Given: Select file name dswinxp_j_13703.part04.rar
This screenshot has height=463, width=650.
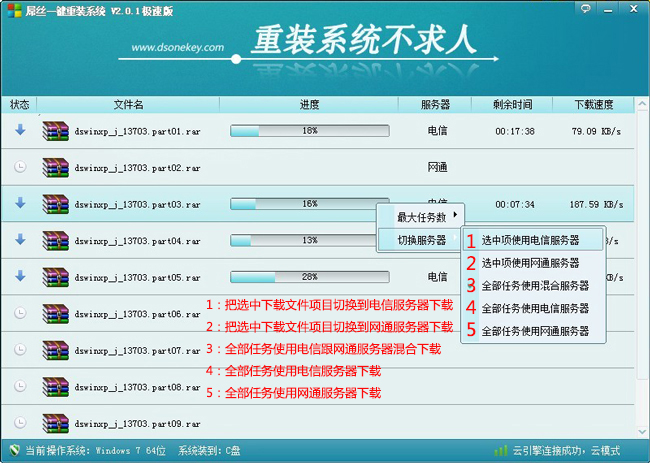Looking at the screenshot, I should [137, 241].
